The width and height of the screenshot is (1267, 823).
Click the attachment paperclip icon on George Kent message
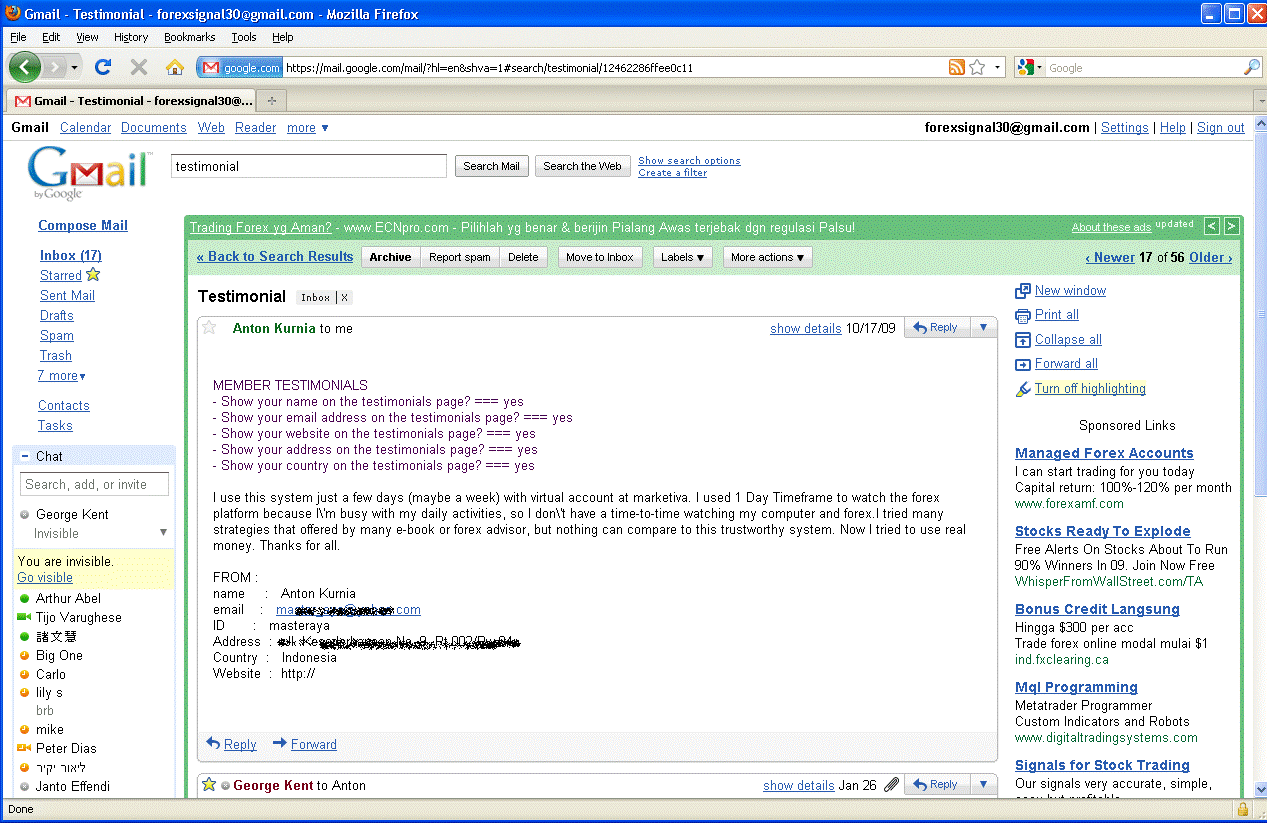(x=891, y=785)
